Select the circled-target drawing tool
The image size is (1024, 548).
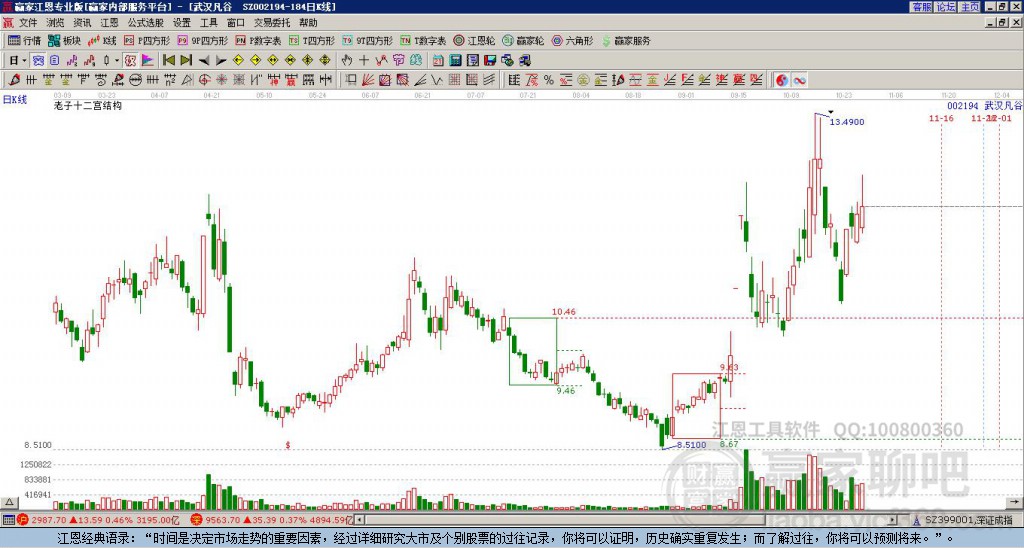pos(202,80)
